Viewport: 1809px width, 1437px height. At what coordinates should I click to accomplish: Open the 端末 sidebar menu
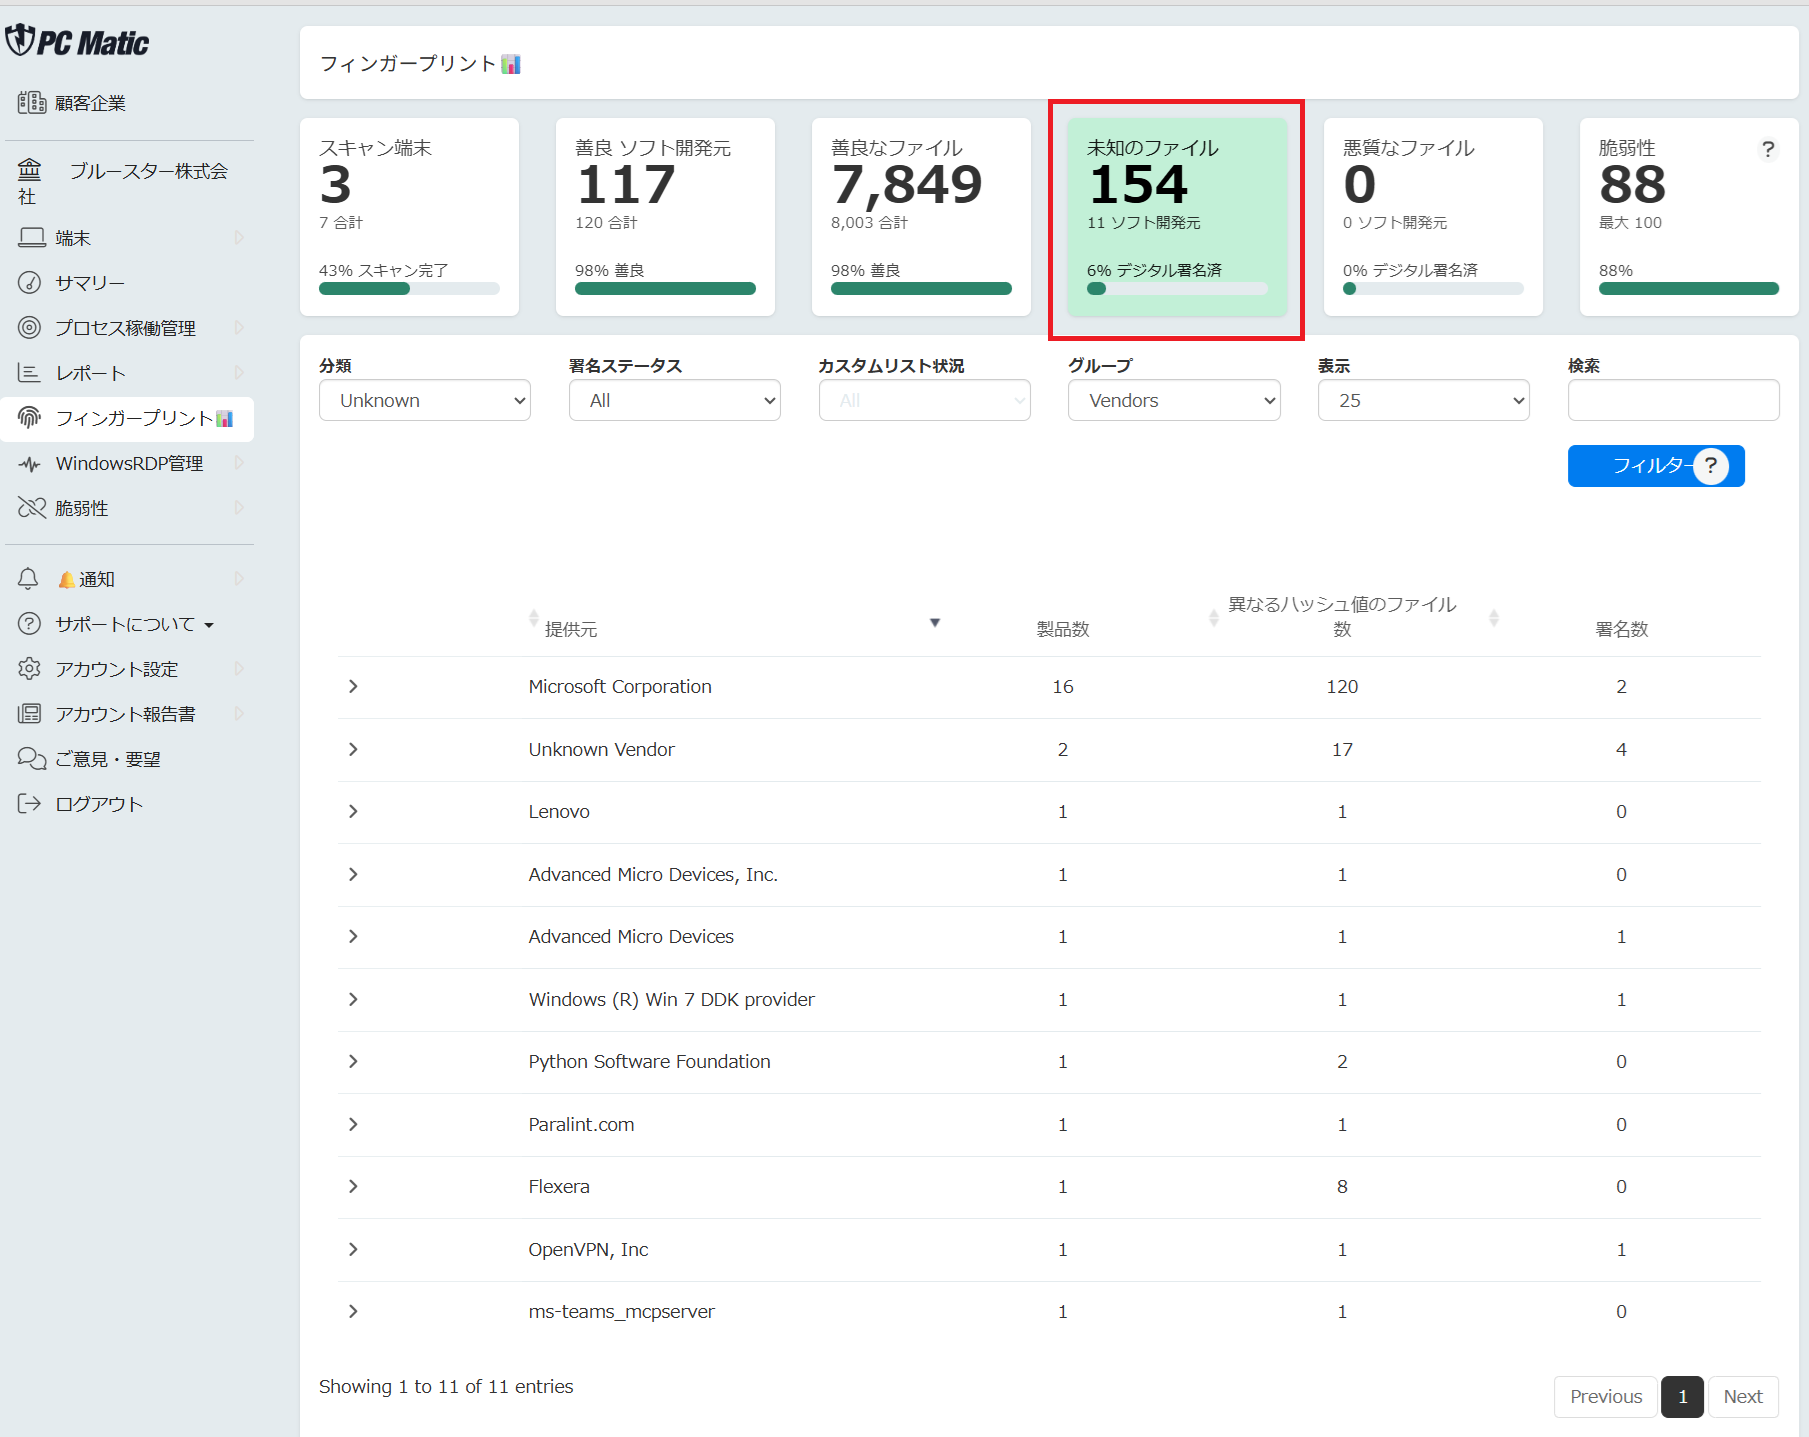pos(129,238)
